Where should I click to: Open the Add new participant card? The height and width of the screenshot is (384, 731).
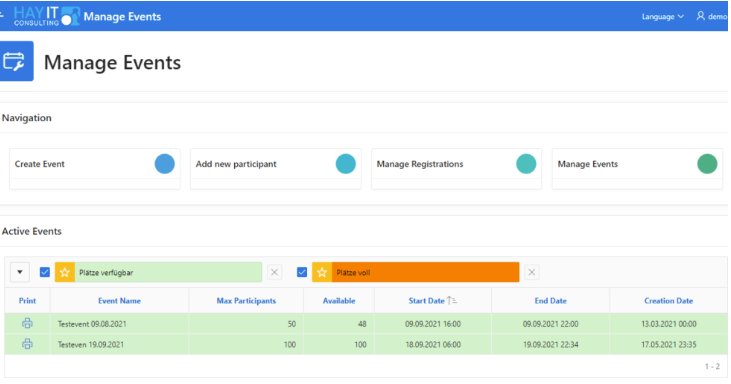tap(276, 169)
